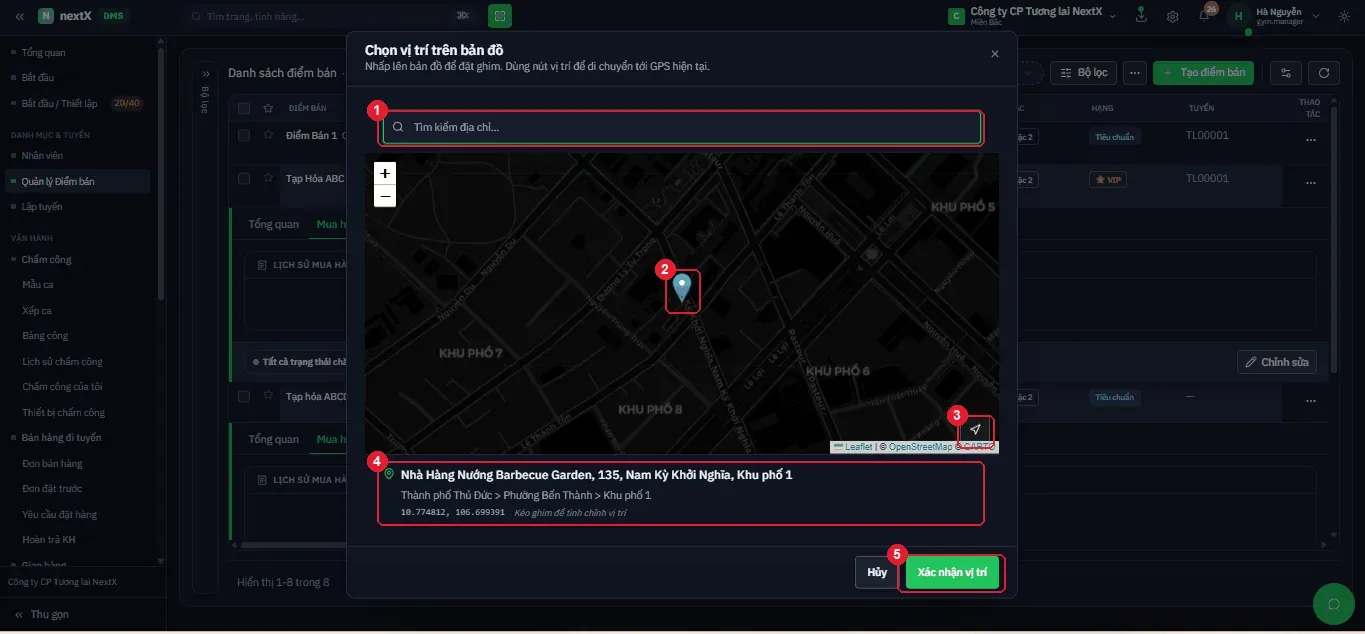Image resolution: width=1365 pixels, height=634 pixels.
Task: Open the green chat bubble button
Action: [x=1333, y=603]
